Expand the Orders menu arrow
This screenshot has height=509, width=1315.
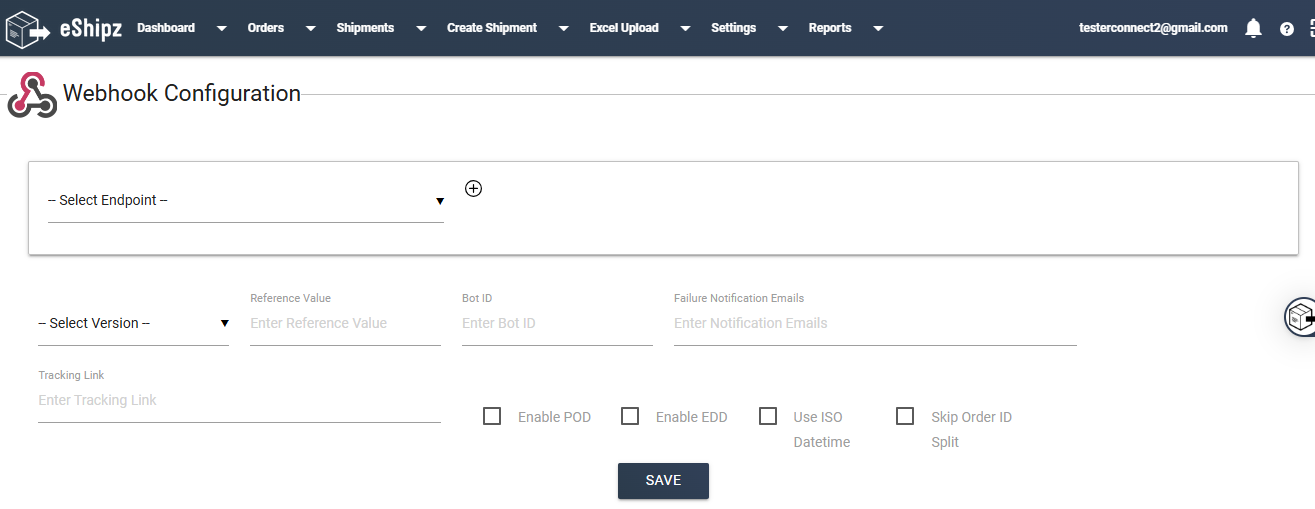tap(311, 29)
